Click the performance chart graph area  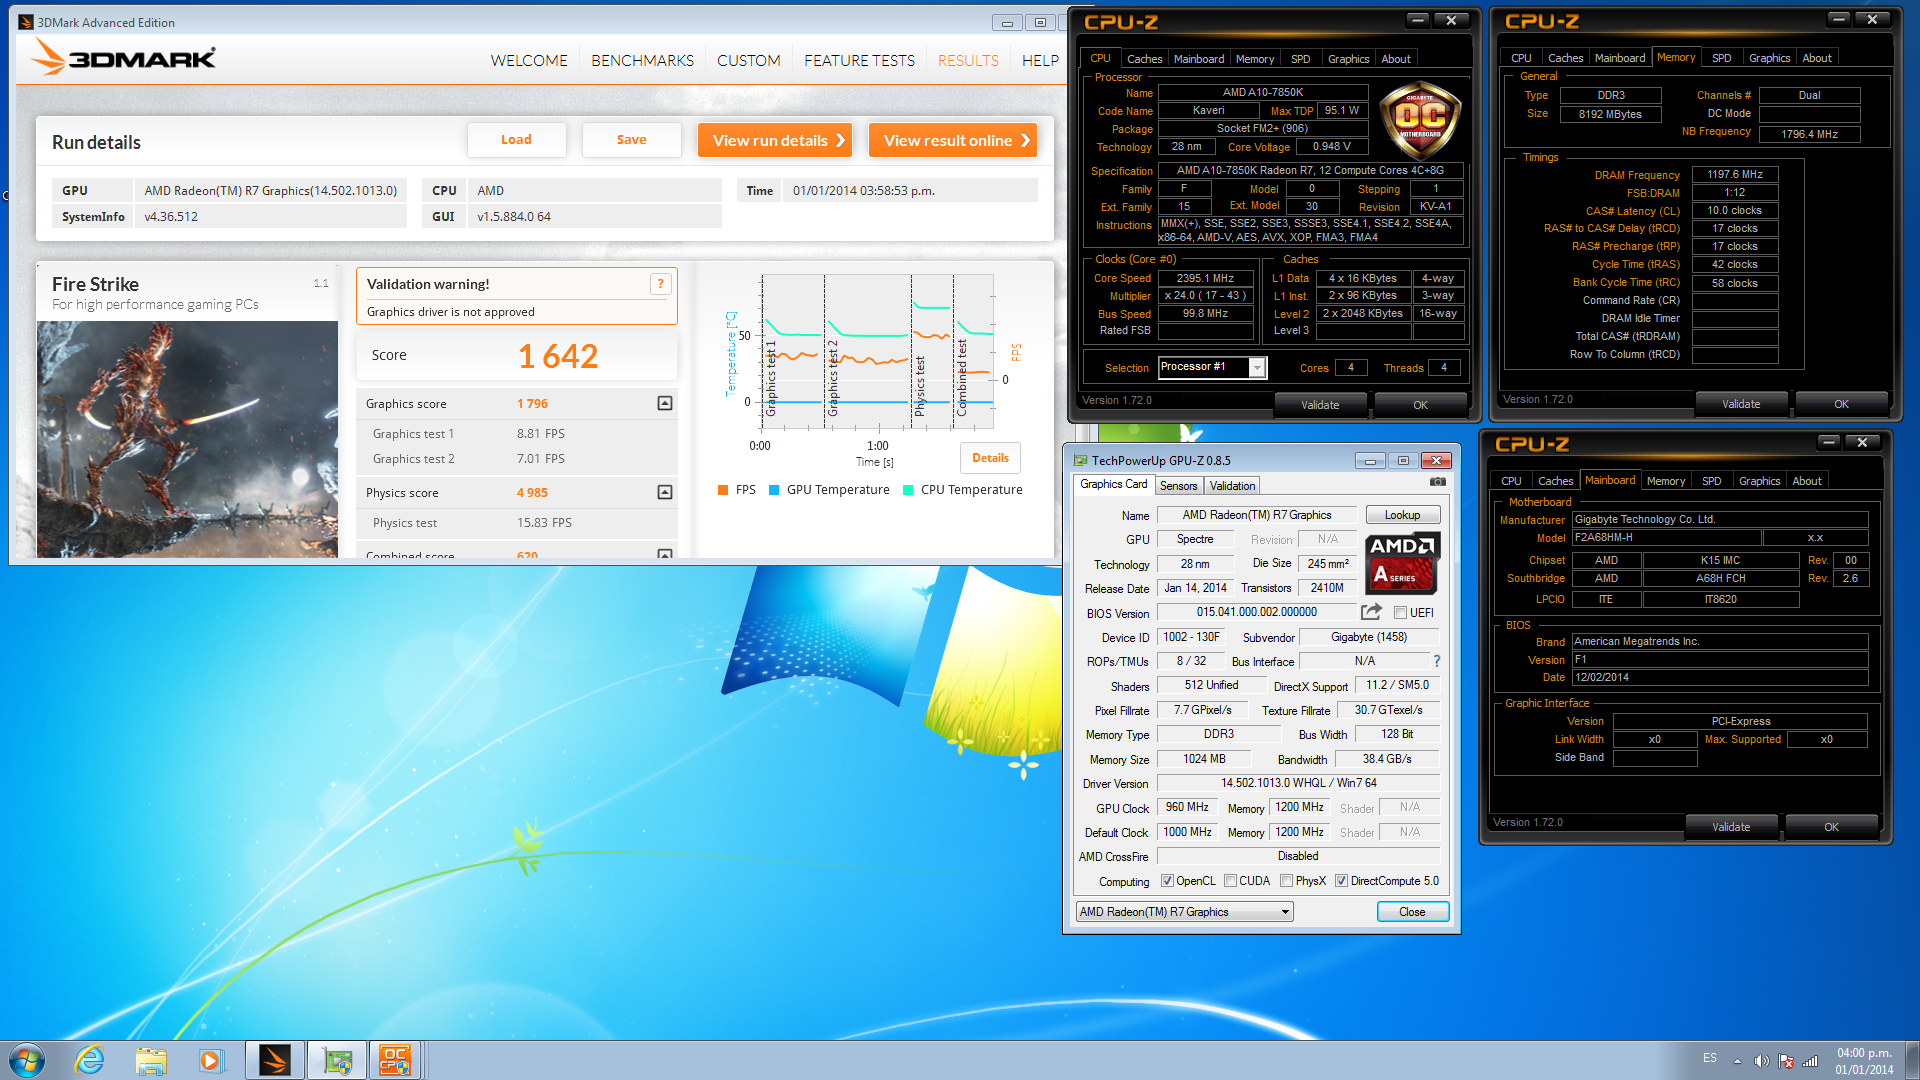(877, 350)
